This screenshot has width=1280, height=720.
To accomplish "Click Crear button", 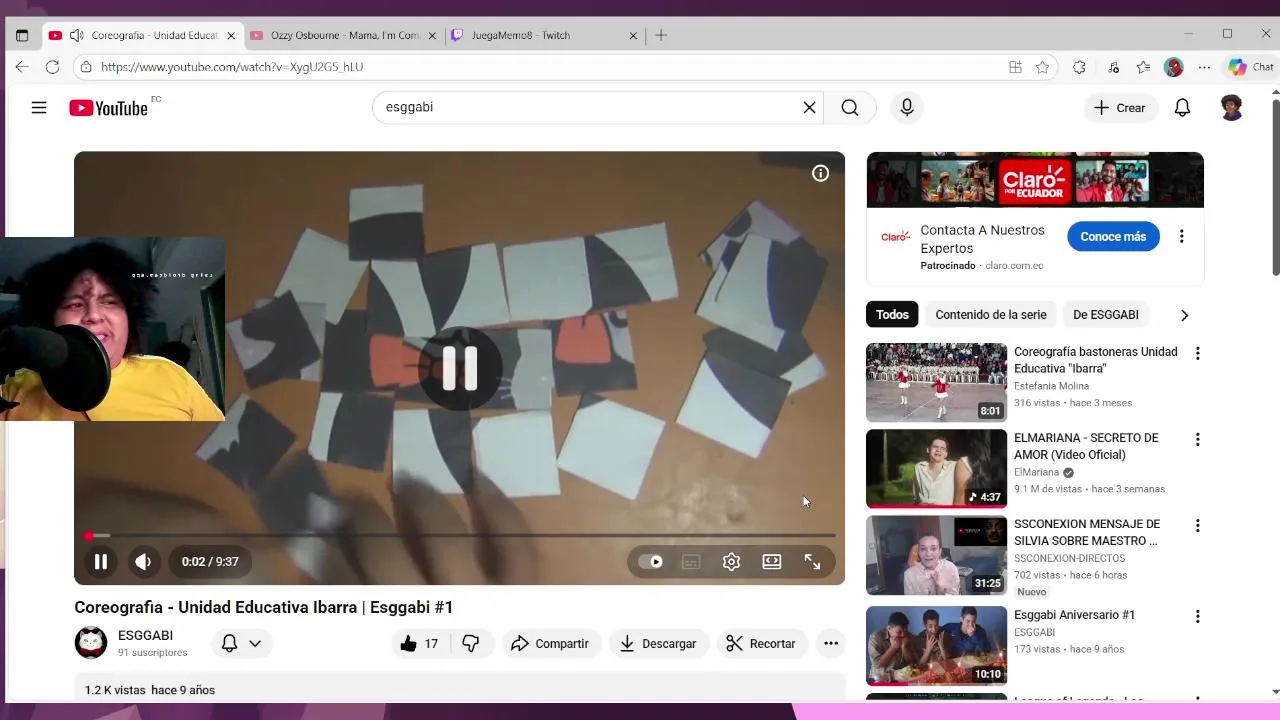I will (1120, 108).
